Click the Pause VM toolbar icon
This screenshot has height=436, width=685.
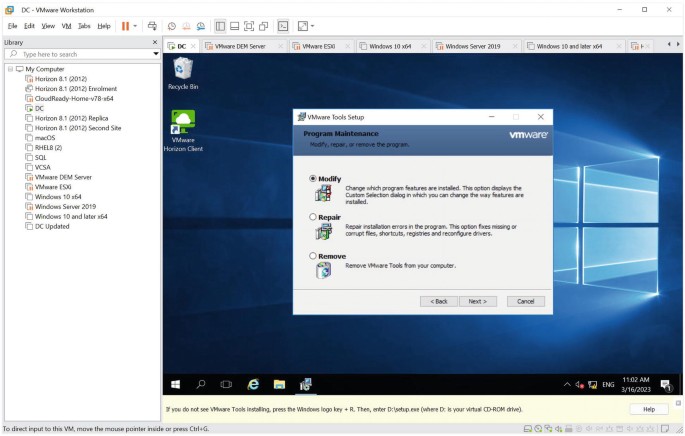126,25
